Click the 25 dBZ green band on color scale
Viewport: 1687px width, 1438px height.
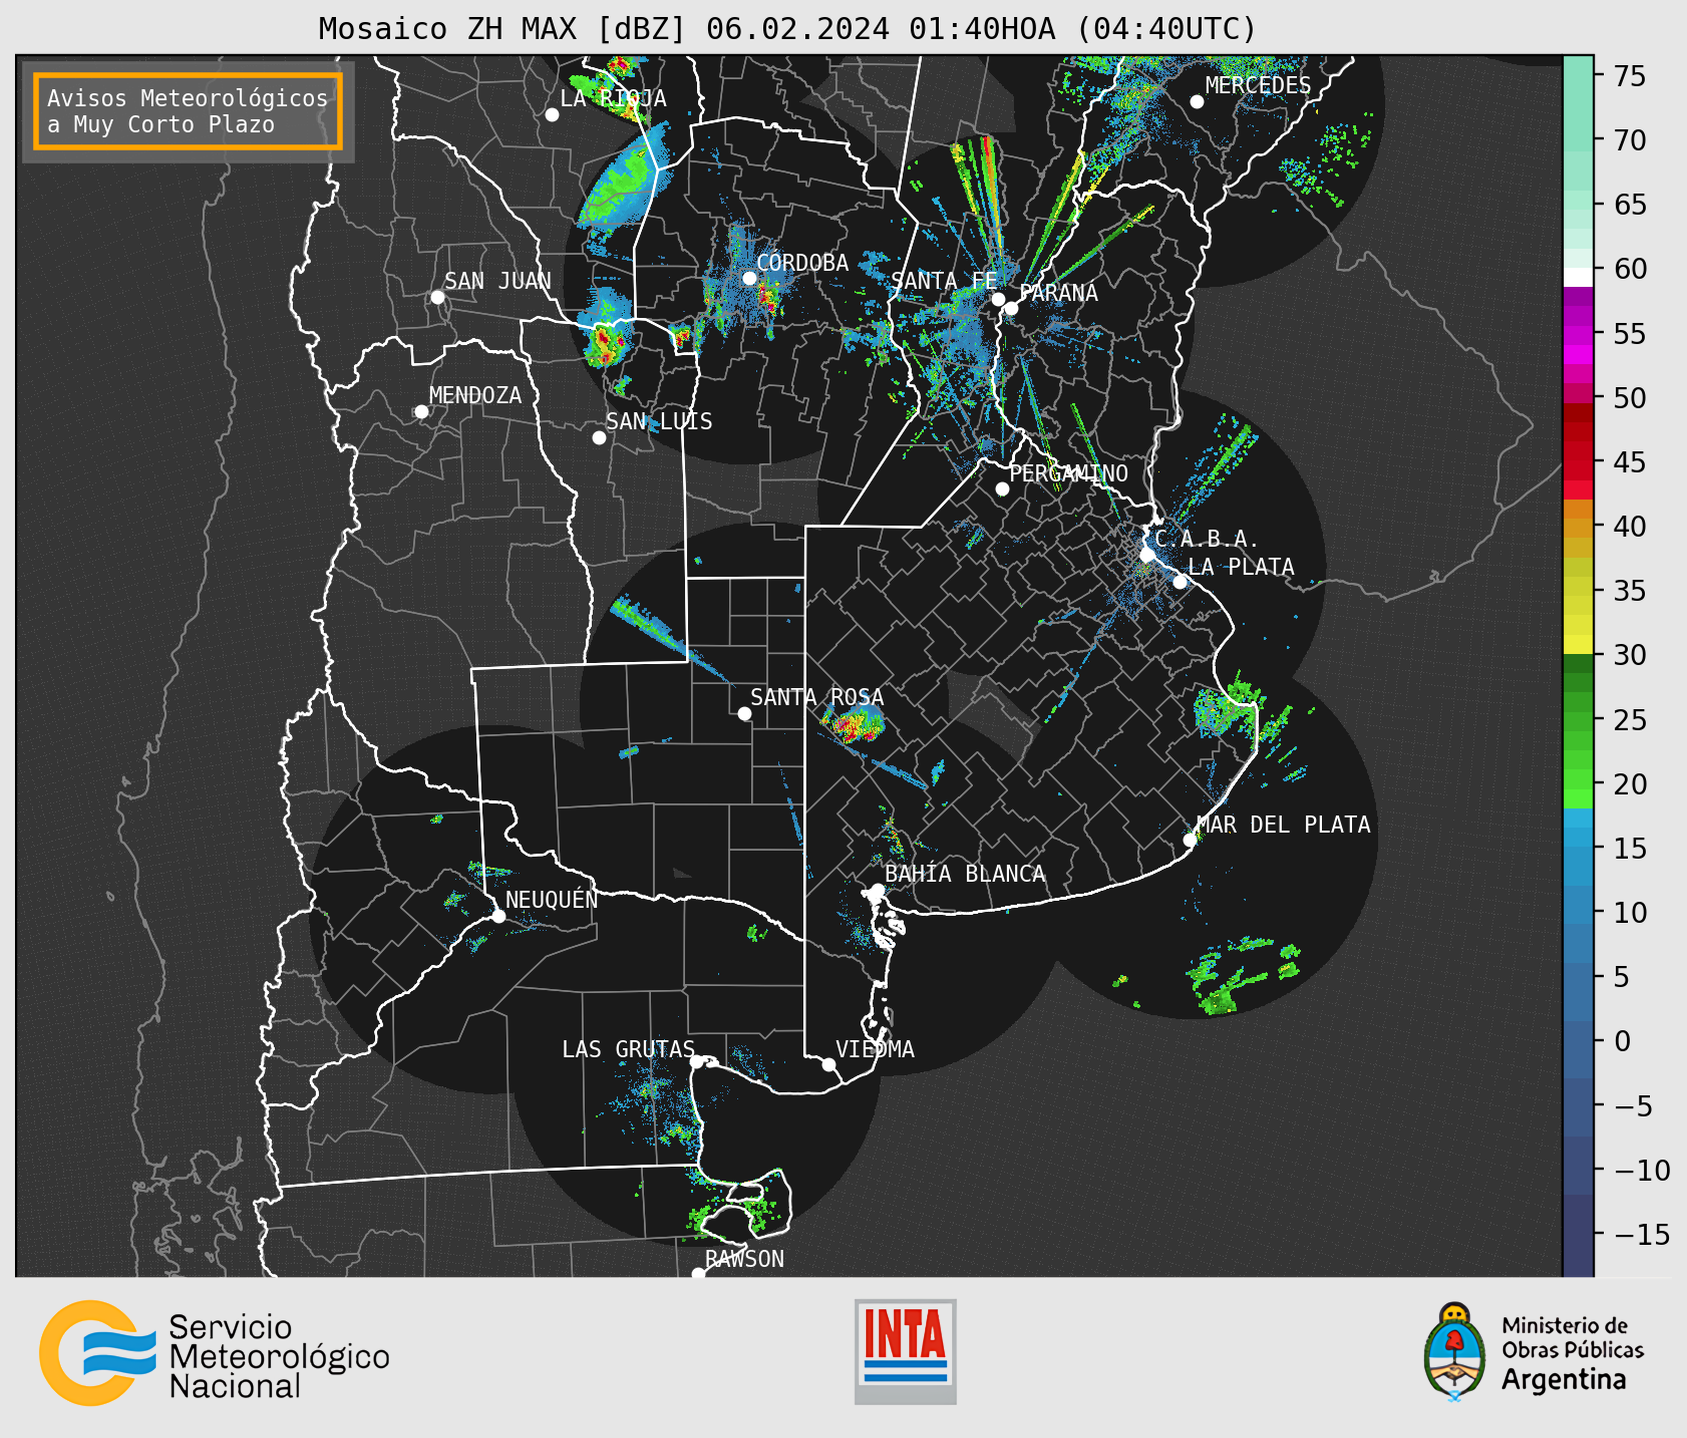pos(1578,720)
